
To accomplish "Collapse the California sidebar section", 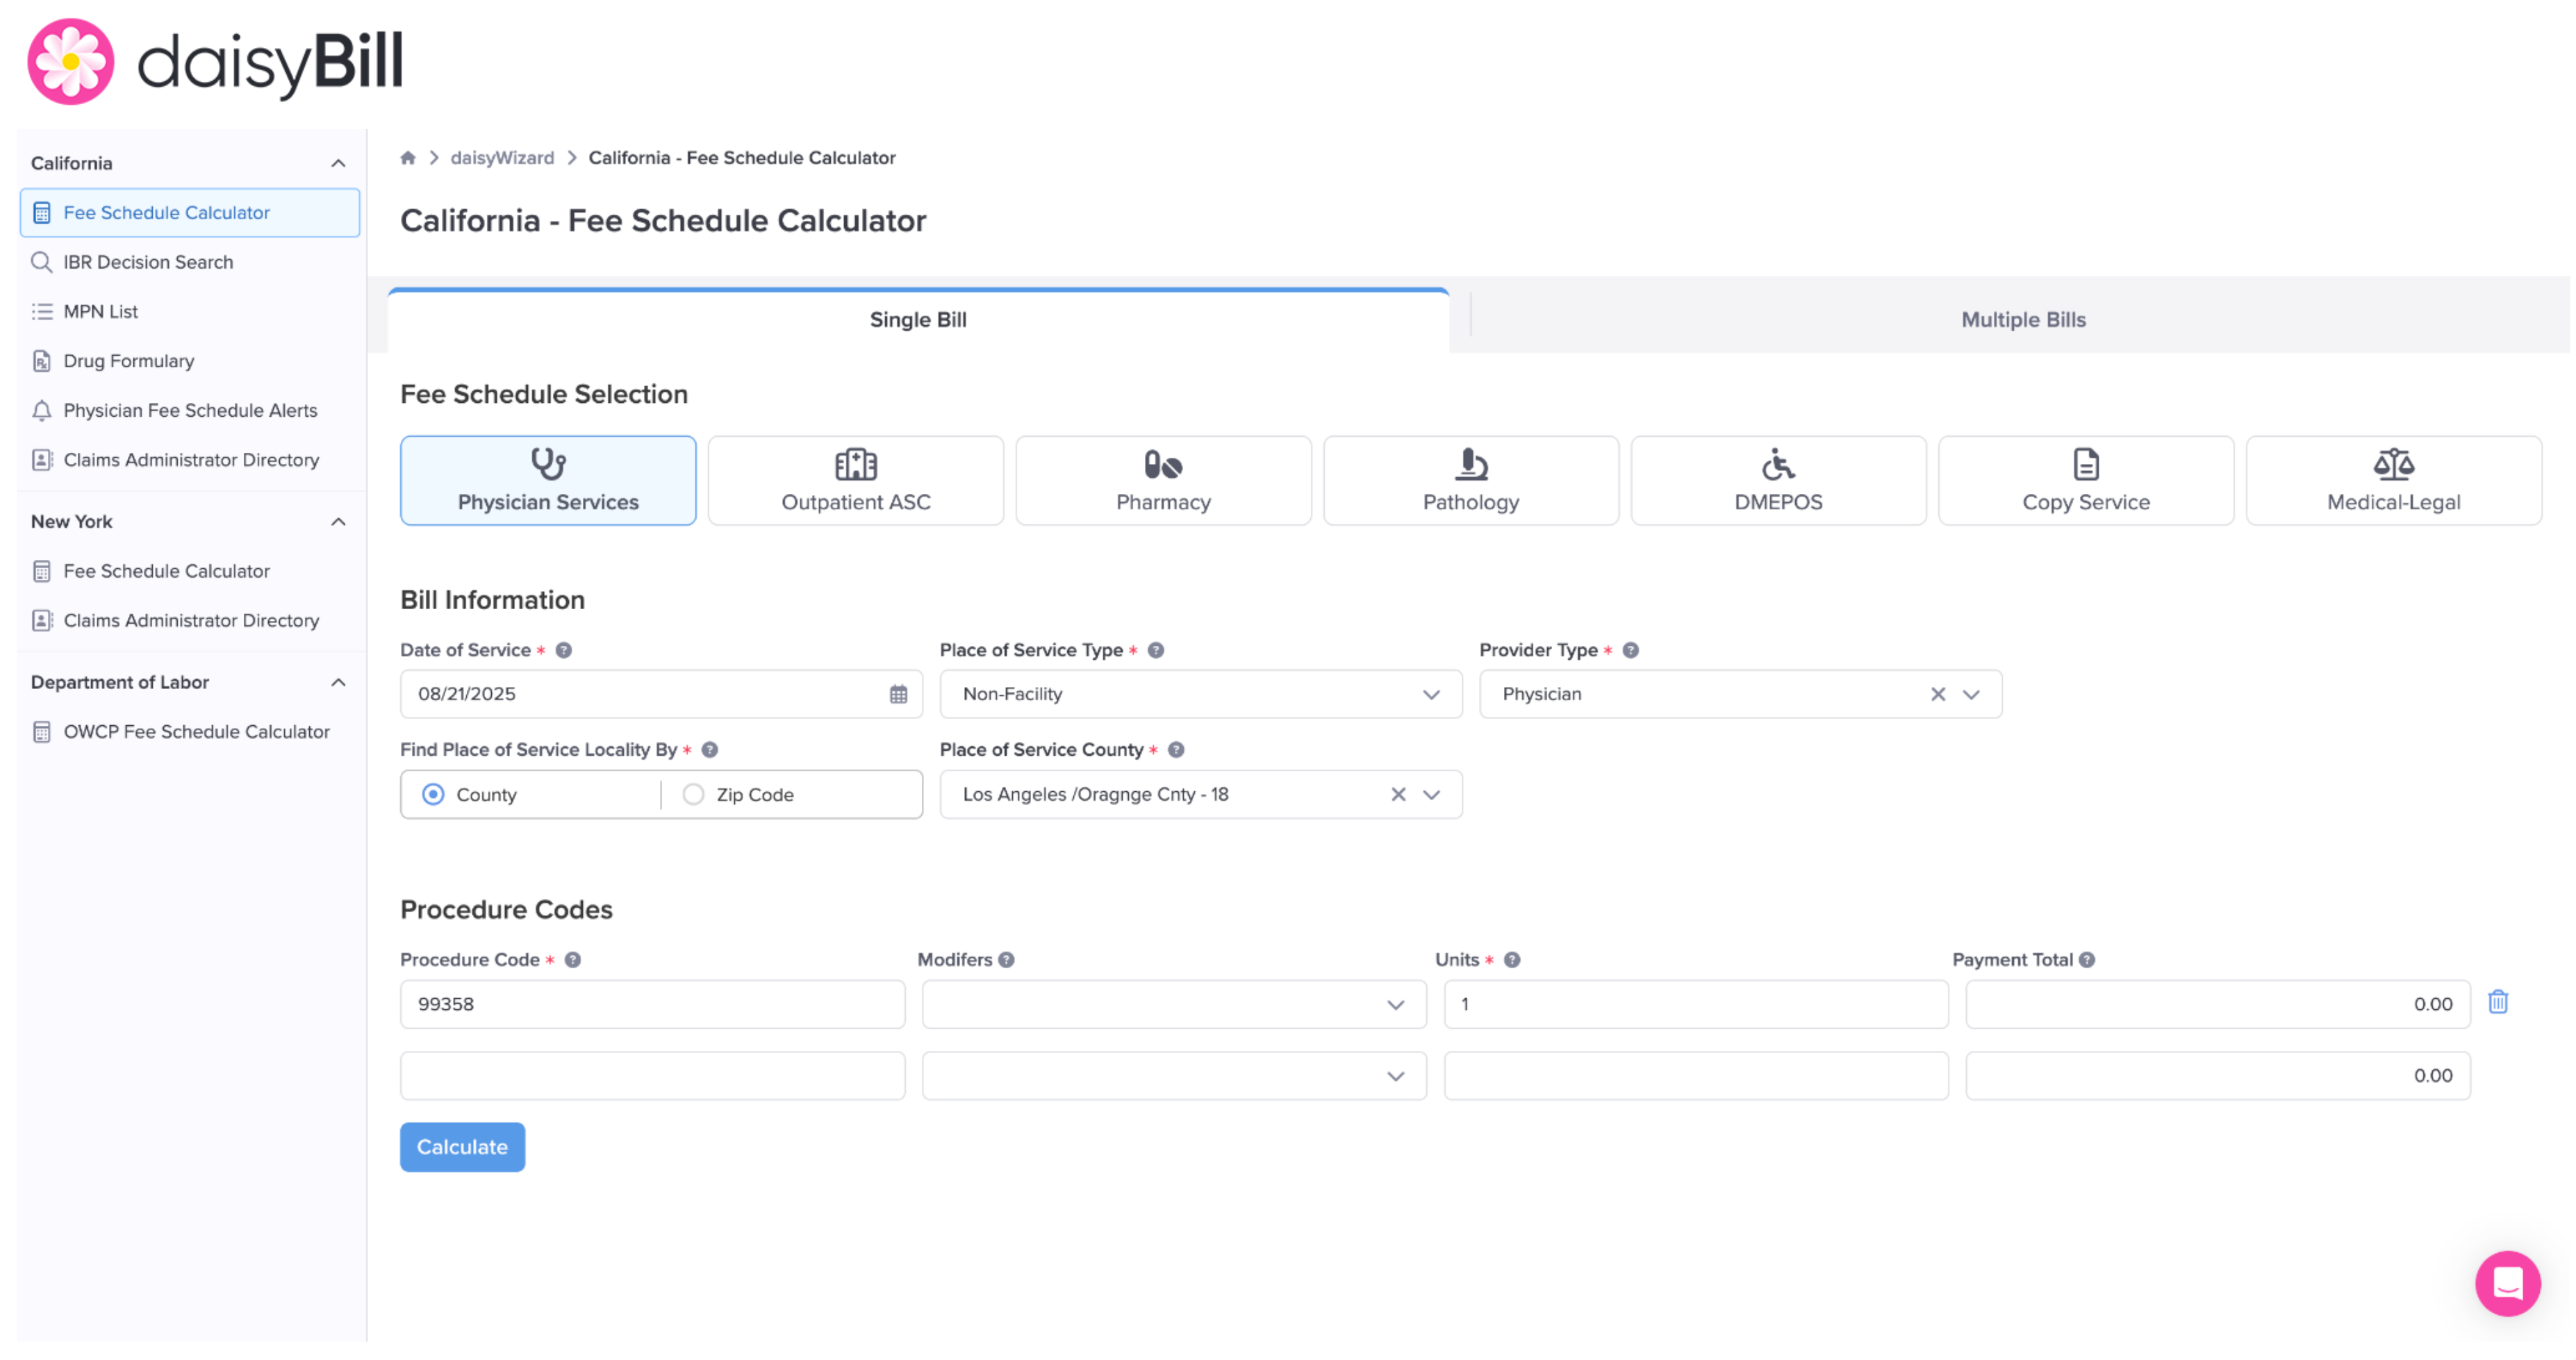I will (x=338, y=163).
